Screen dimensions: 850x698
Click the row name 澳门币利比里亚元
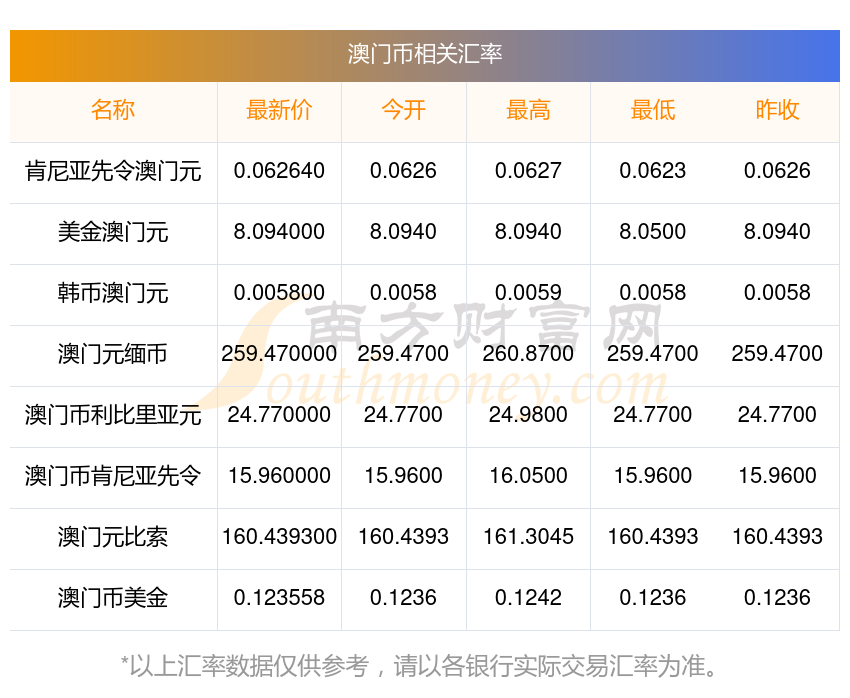113,415
